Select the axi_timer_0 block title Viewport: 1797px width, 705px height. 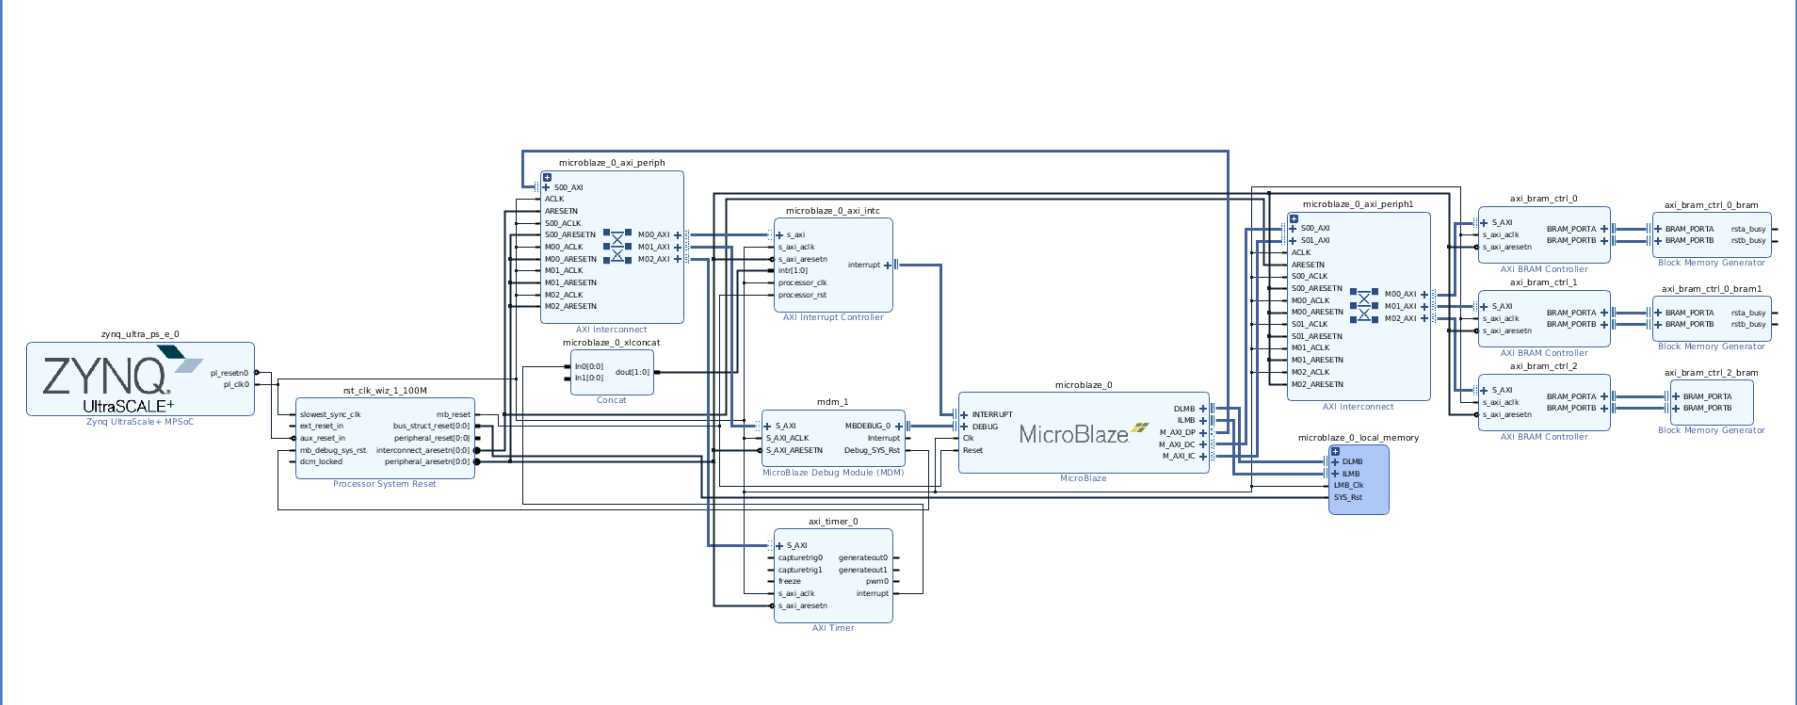point(833,522)
